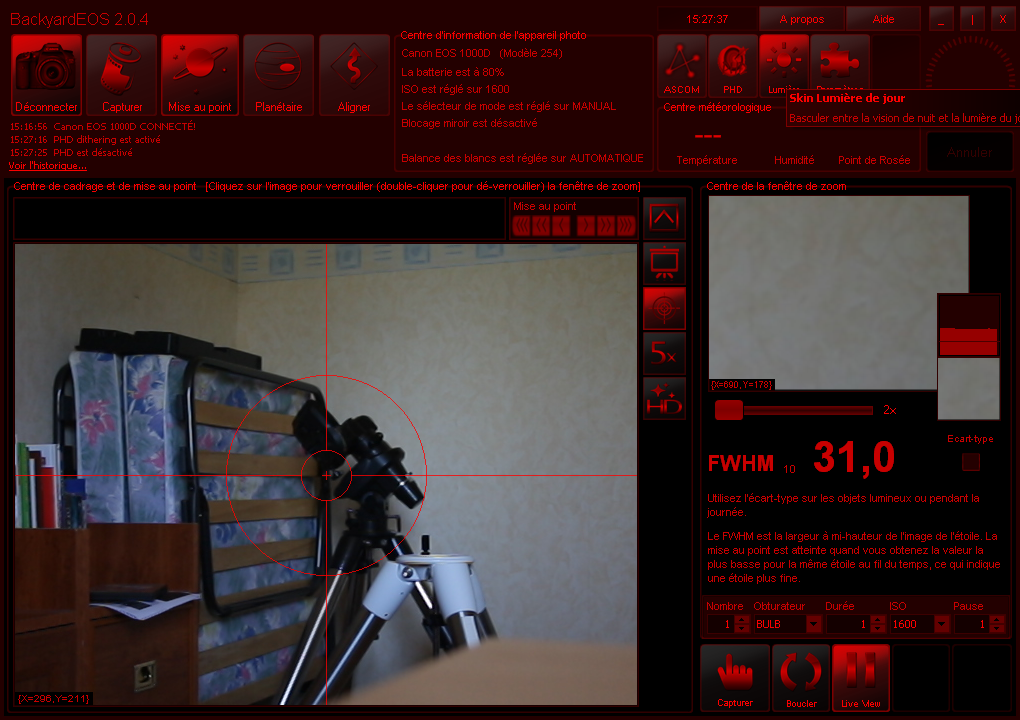Open the Aligner drift alignment mode
The image size is (1020, 720).
click(x=354, y=75)
